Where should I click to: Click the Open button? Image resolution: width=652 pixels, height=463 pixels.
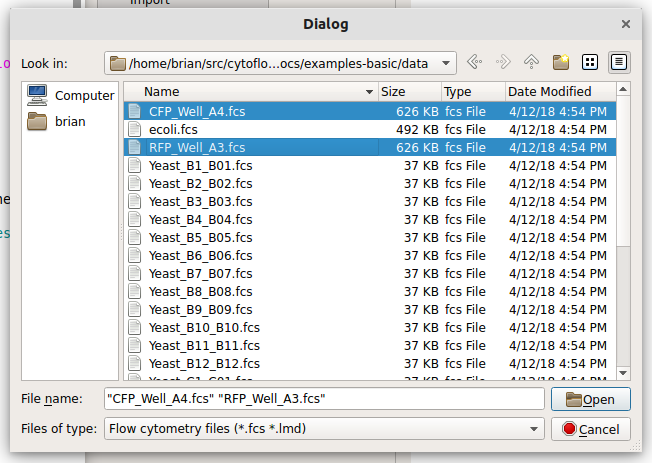click(x=590, y=399)
